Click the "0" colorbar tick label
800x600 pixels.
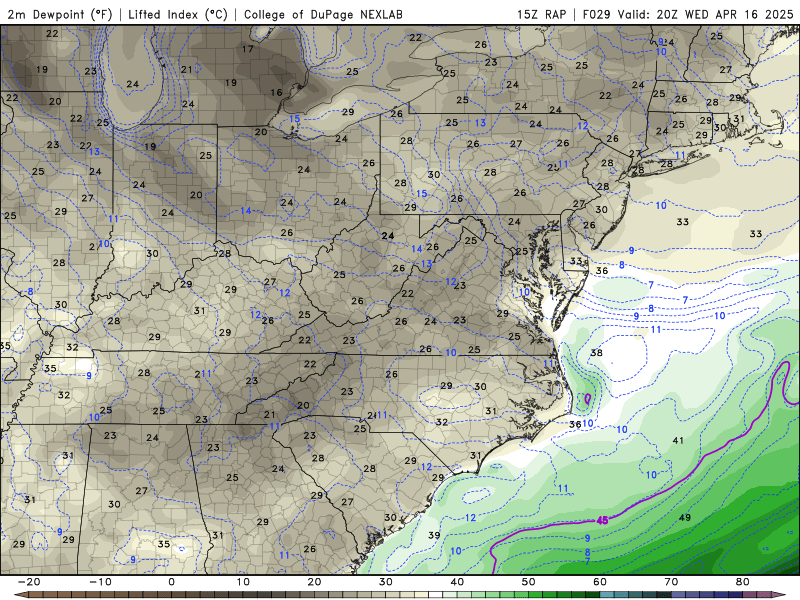coord(171,582)
